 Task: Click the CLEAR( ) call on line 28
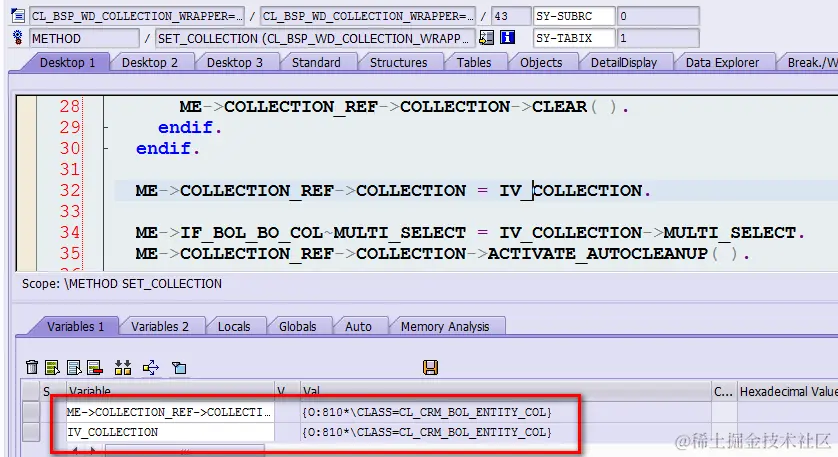pyautogui.click(x=575, y=106)
